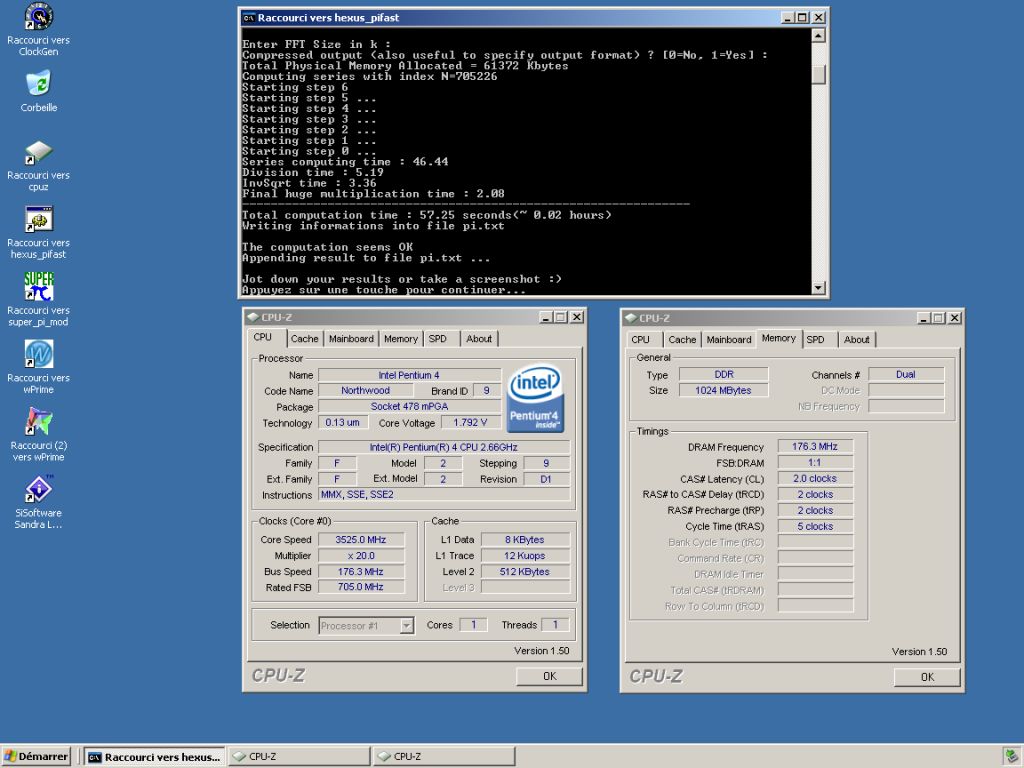The height and width of the screenshot is (768, 1024).
Task: Open the super_pi_mod desktop shortcut
Action: tap(38, 300)
